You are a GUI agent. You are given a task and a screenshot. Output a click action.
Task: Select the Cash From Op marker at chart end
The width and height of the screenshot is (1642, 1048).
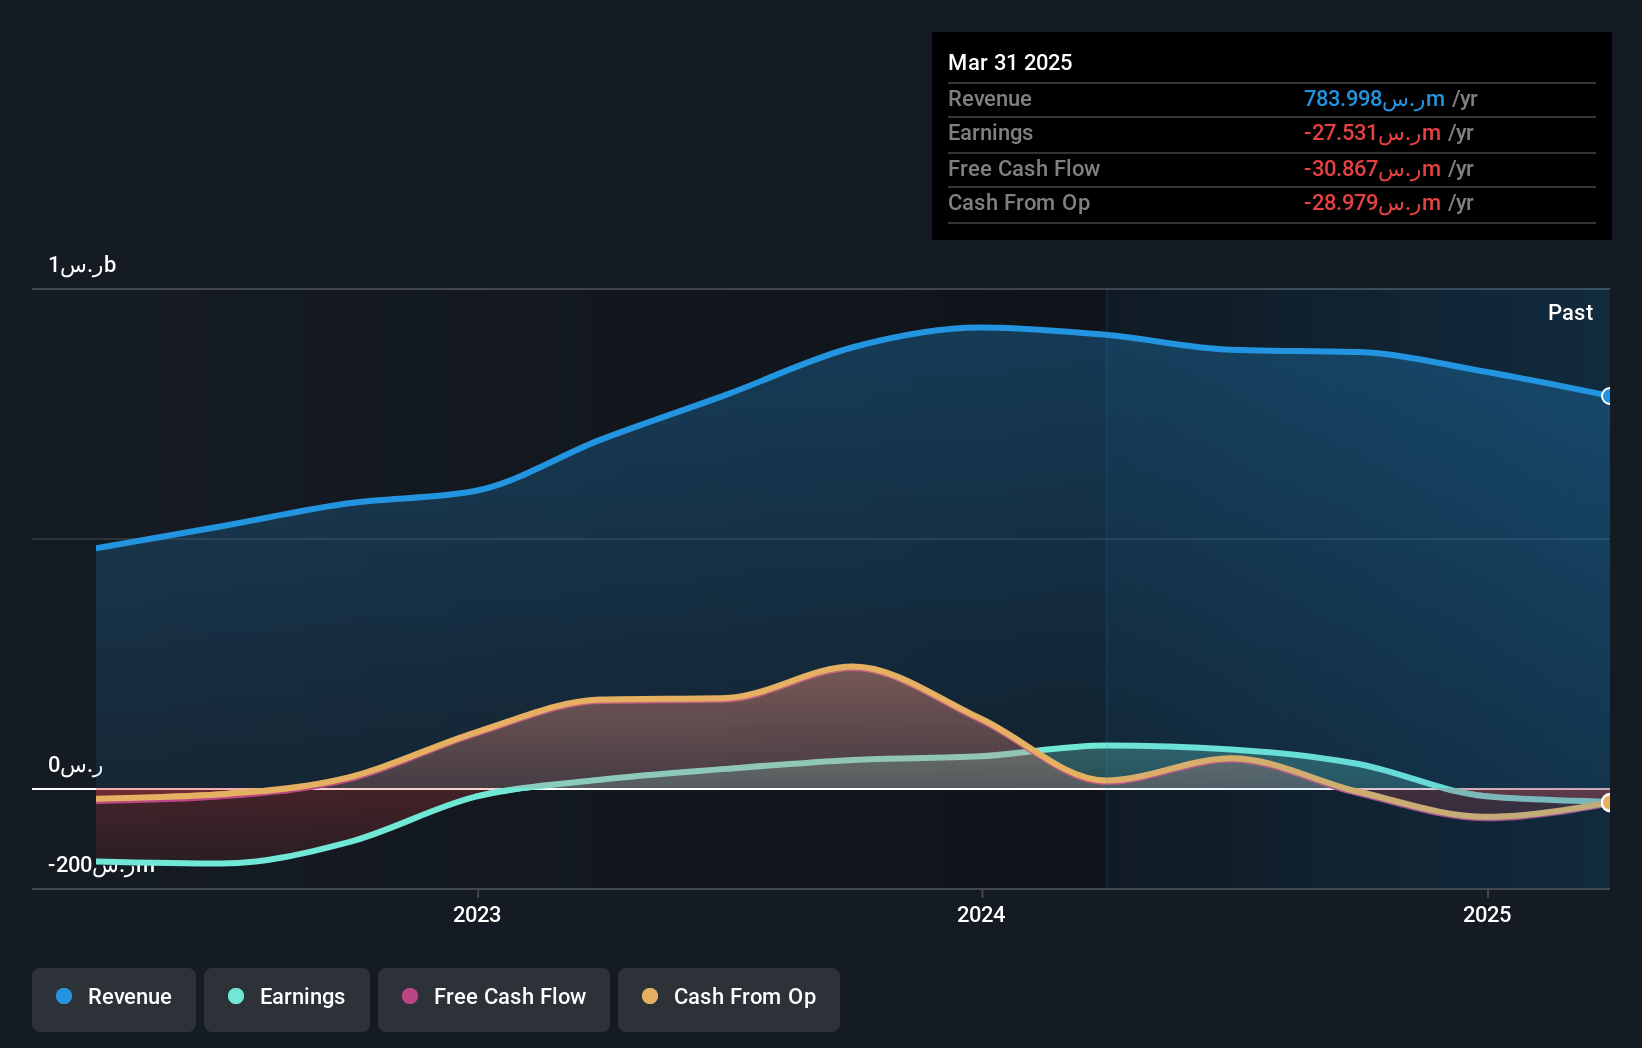click(1608, 803)
